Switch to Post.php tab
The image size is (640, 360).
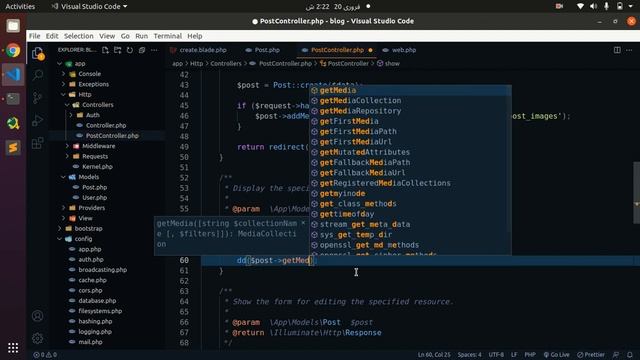267,50
